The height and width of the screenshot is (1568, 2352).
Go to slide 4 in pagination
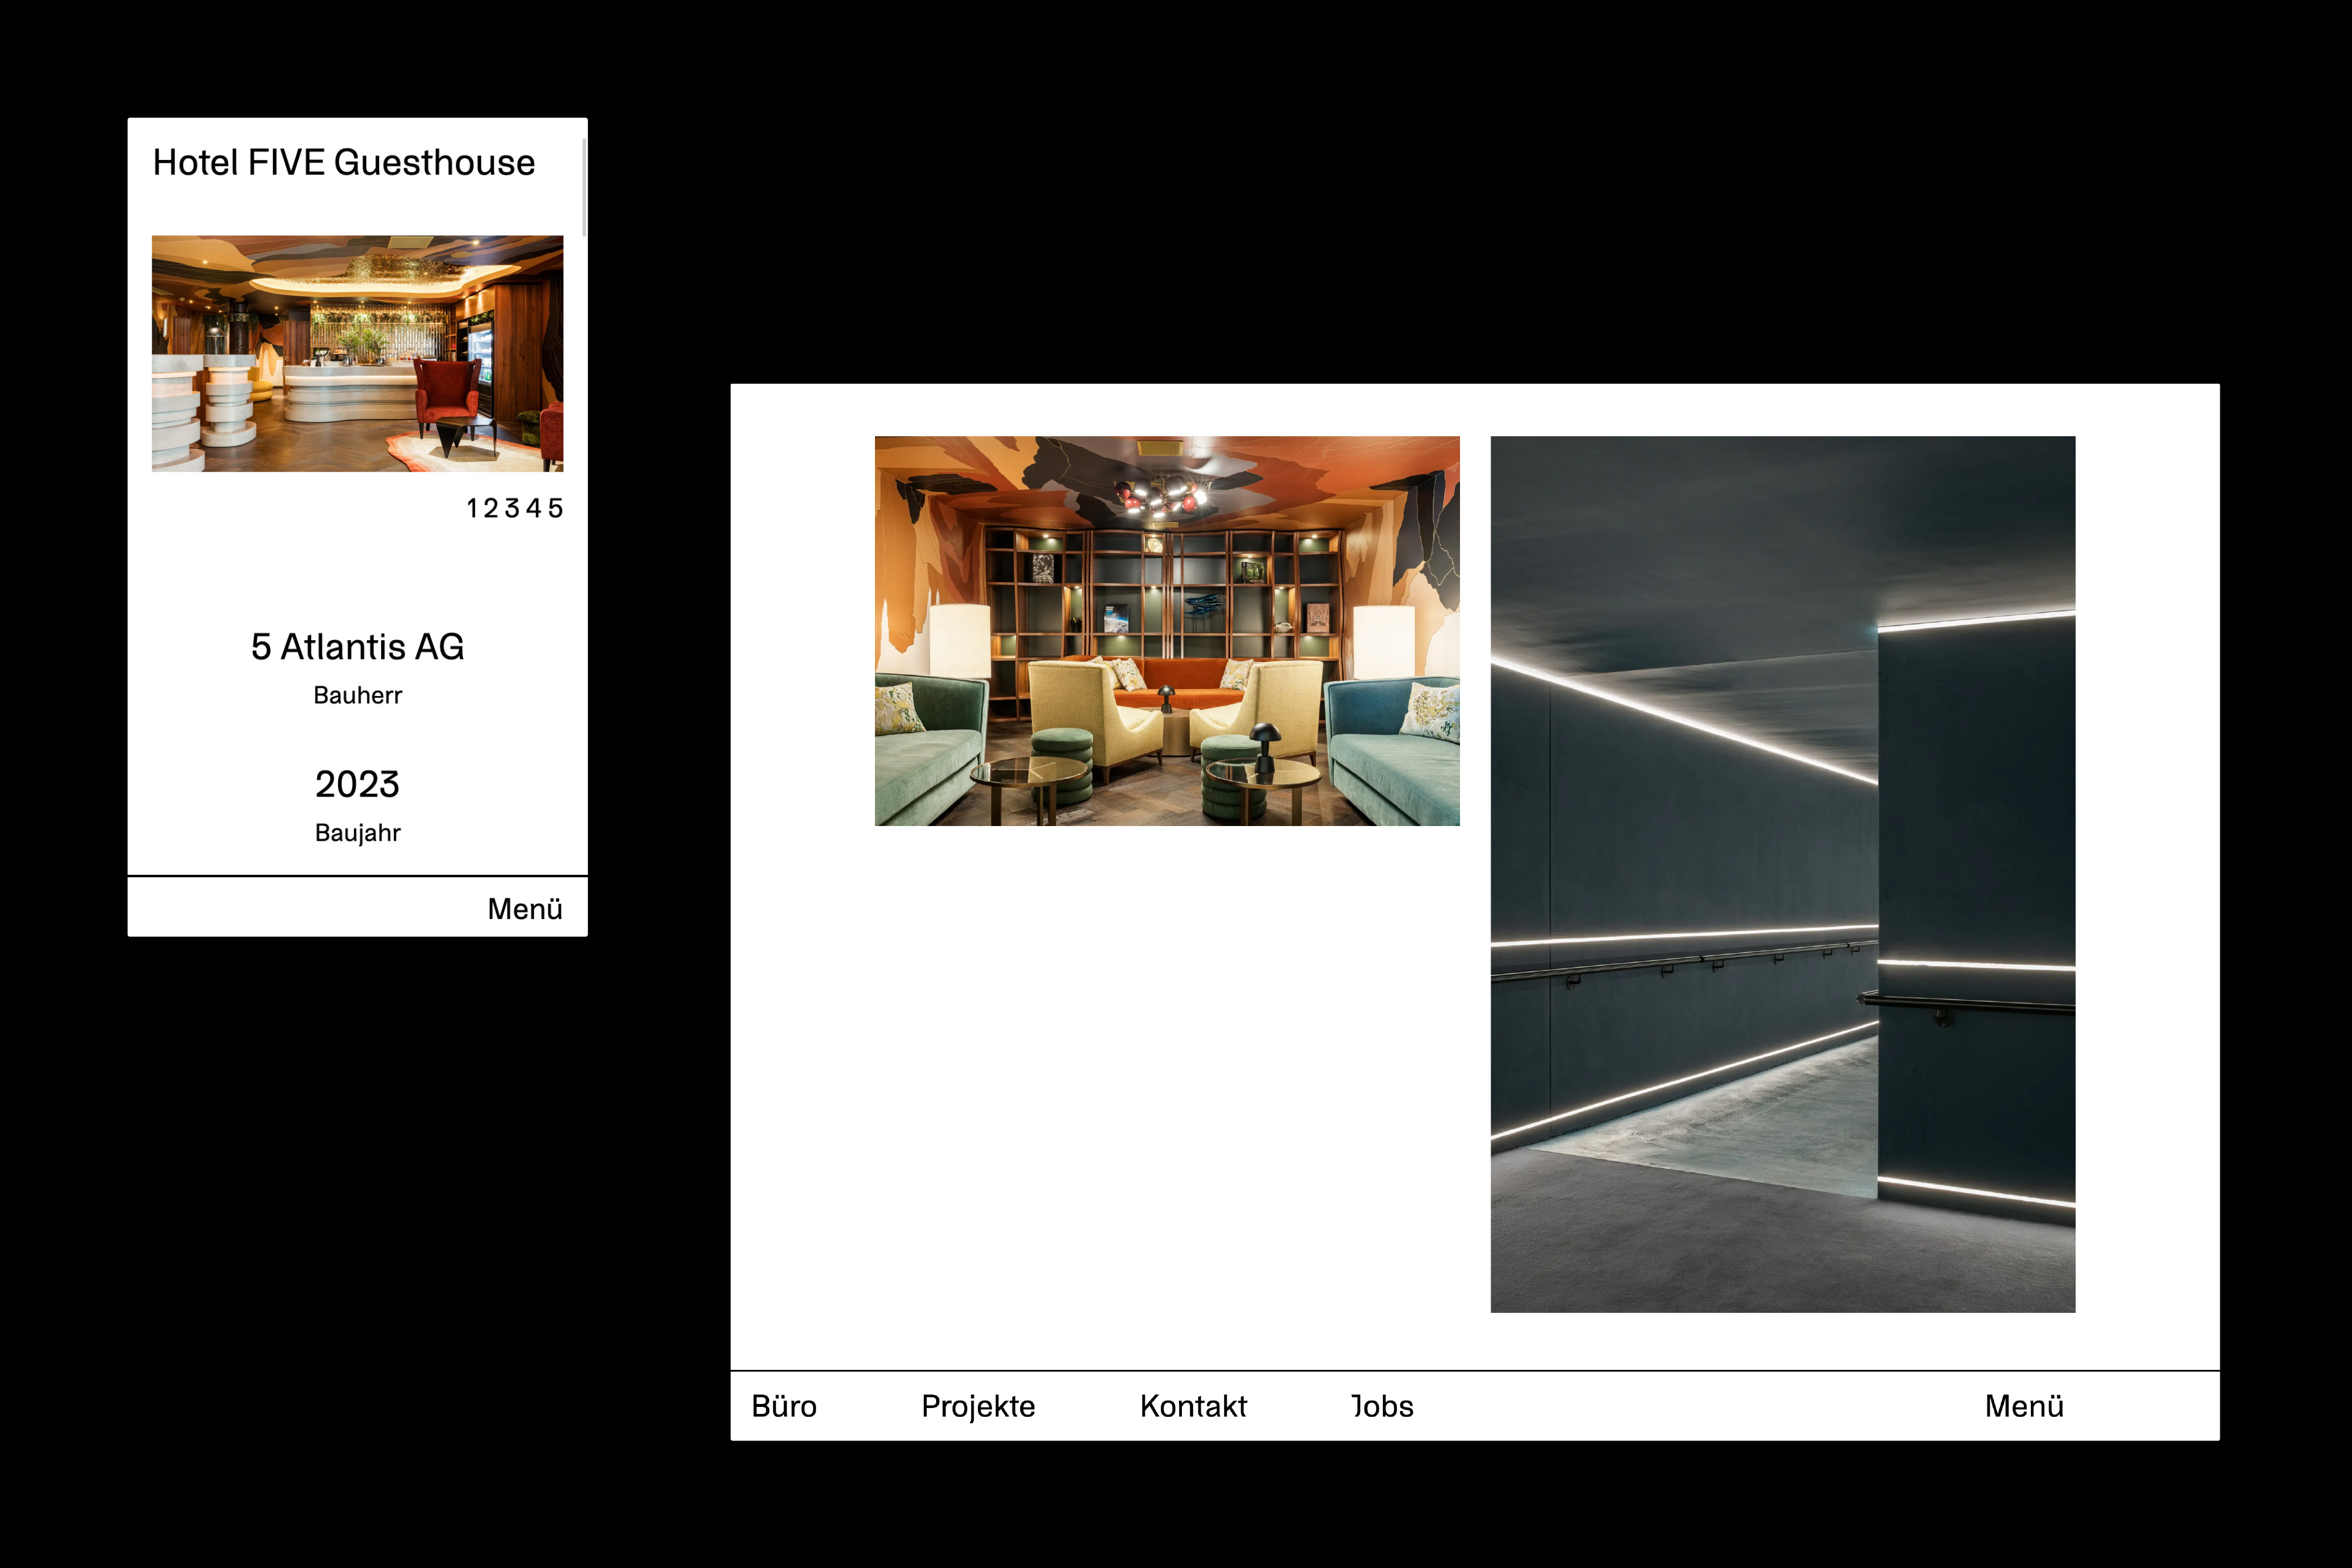534,509
